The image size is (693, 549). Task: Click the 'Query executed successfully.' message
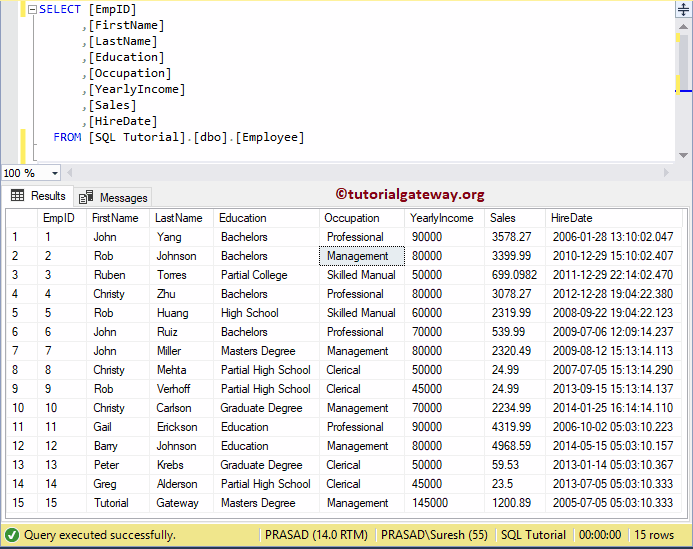coord(99,535)
